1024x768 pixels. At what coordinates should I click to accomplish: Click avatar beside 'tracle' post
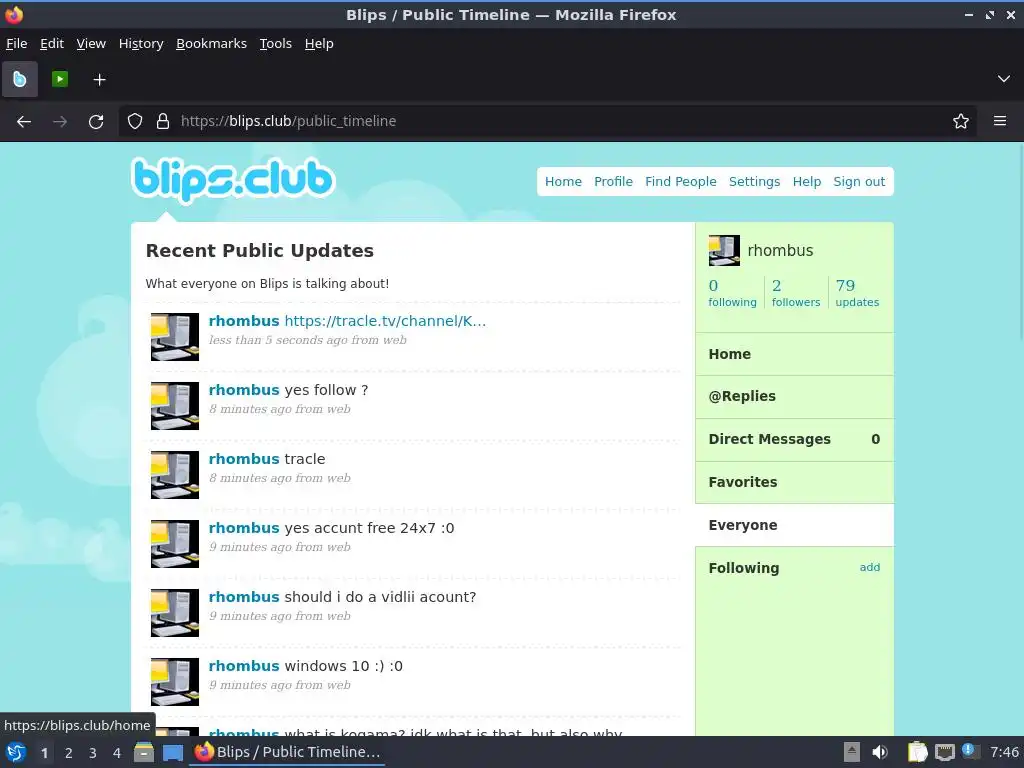175,475
